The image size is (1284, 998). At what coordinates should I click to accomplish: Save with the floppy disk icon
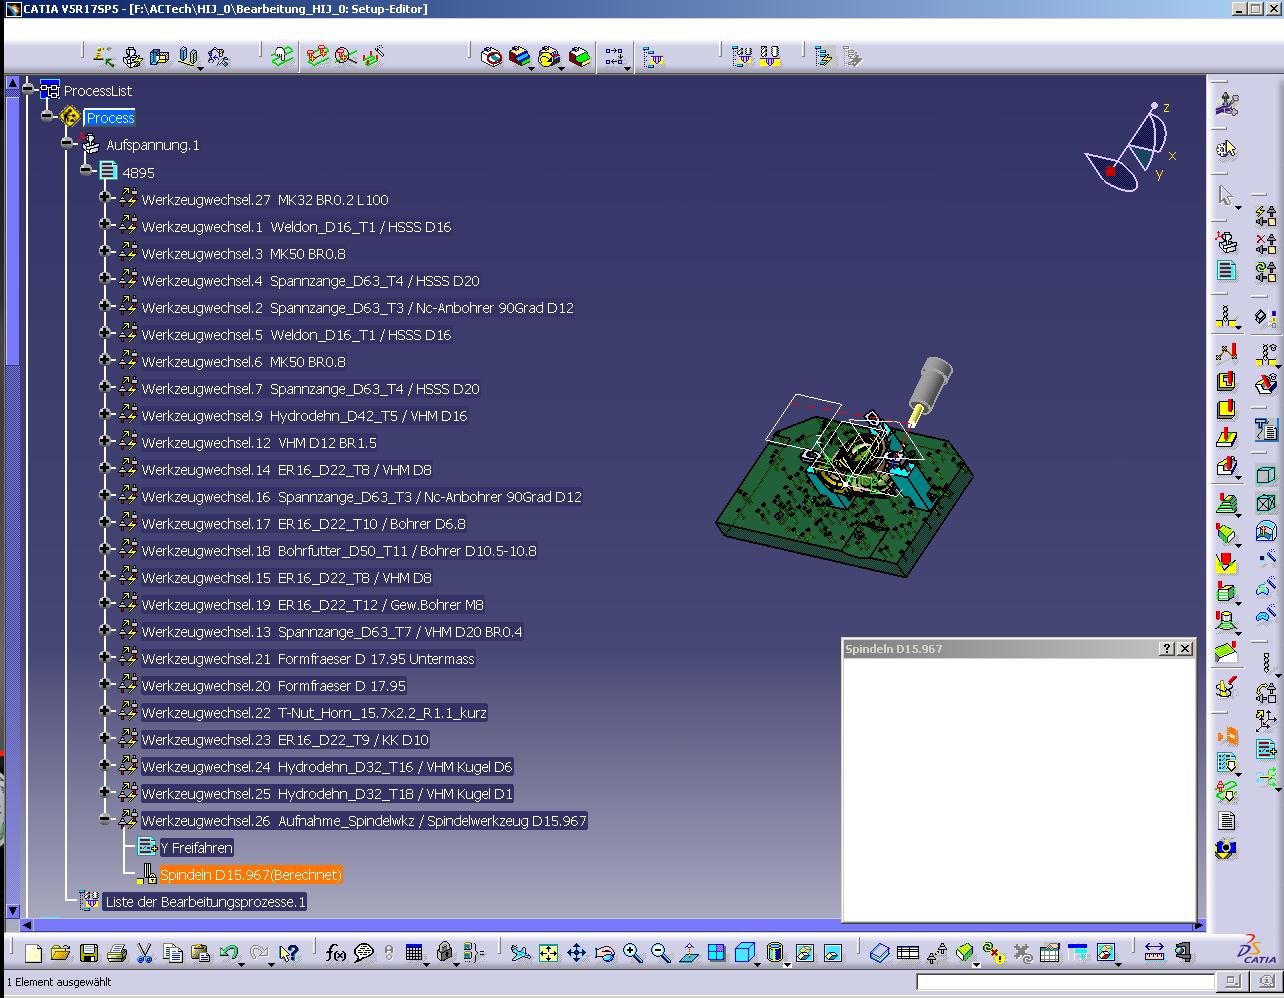(88, 953)
